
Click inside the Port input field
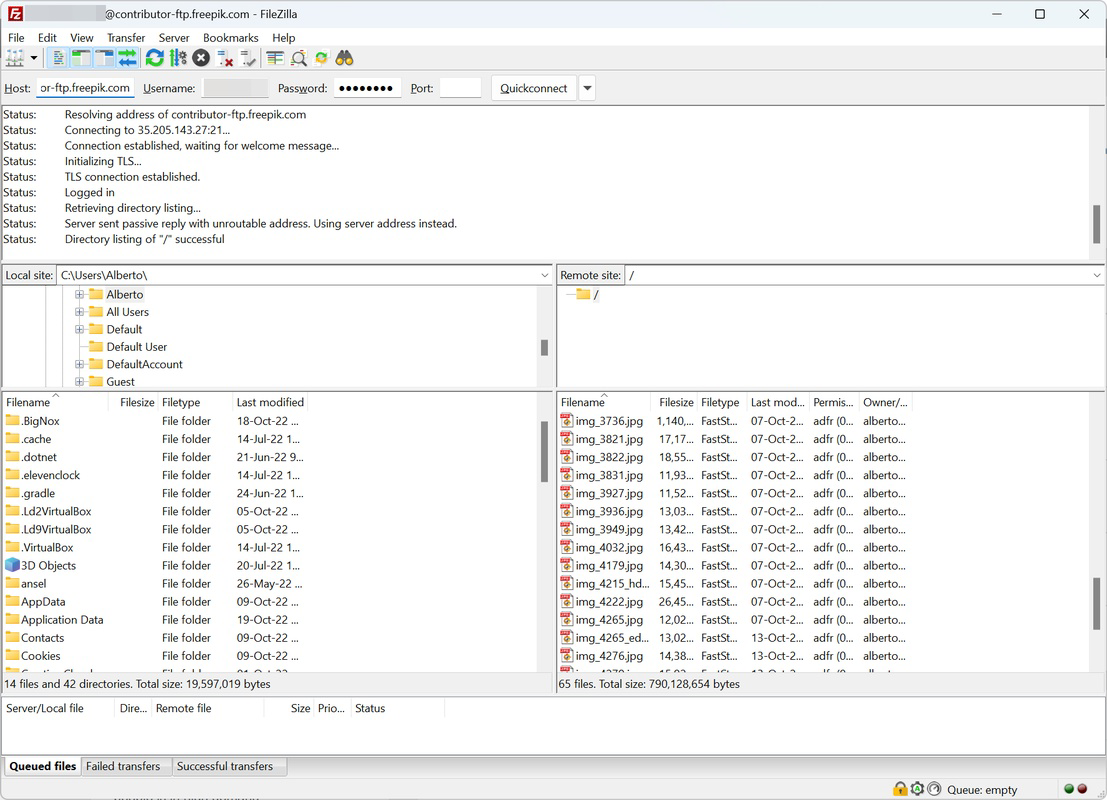[x=459, y=88]
